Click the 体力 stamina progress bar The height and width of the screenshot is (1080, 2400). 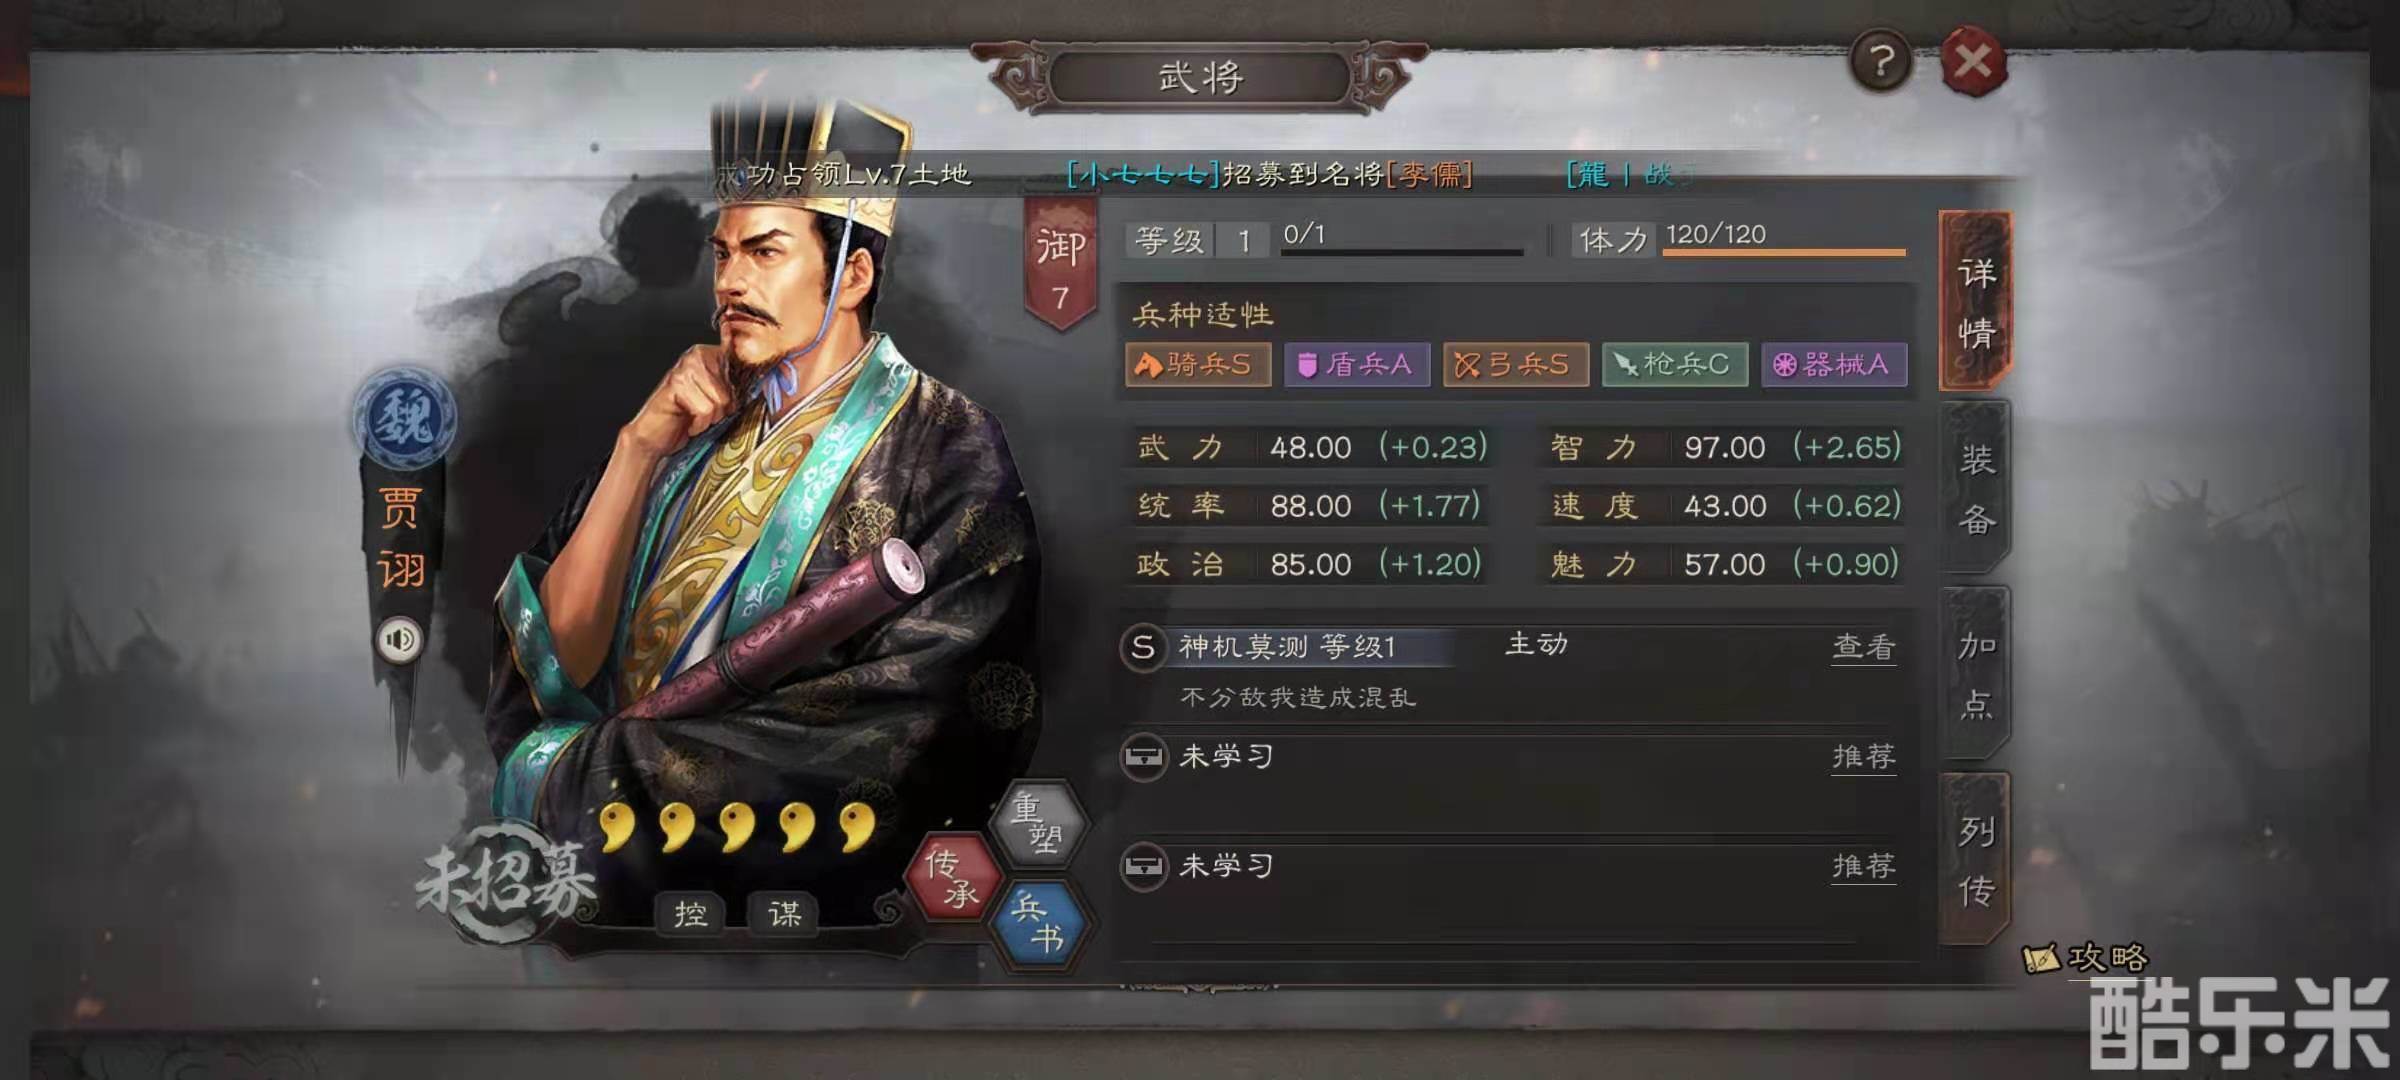pos(1784,252)
